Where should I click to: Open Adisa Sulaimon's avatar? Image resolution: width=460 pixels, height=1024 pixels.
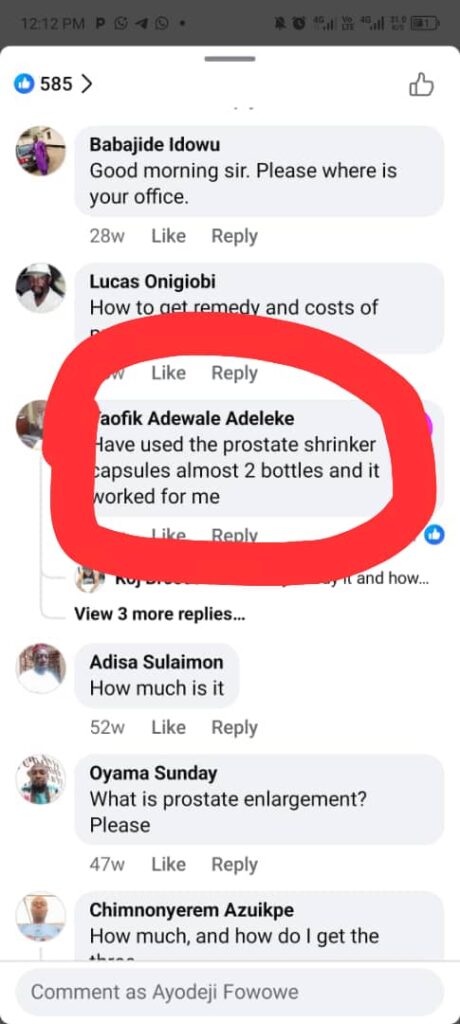41,668
